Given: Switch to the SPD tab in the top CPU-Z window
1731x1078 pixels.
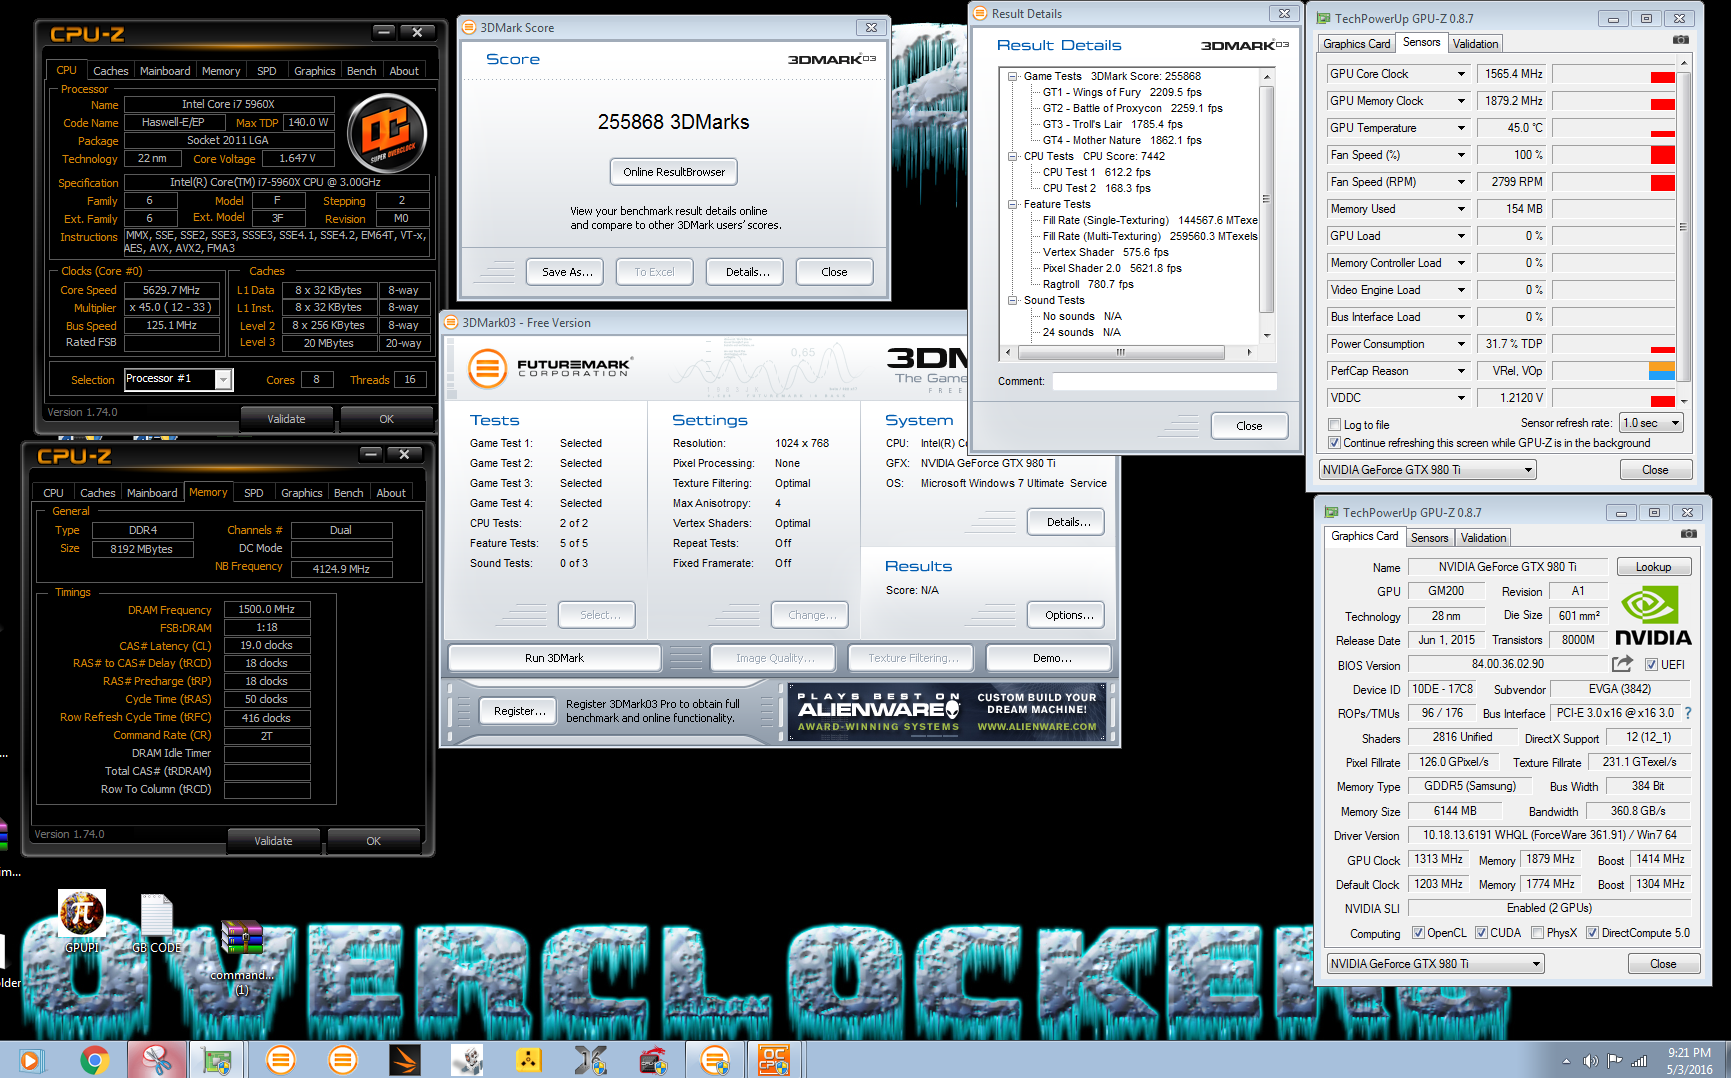Looking at the screenshot, I should [267, 71].
